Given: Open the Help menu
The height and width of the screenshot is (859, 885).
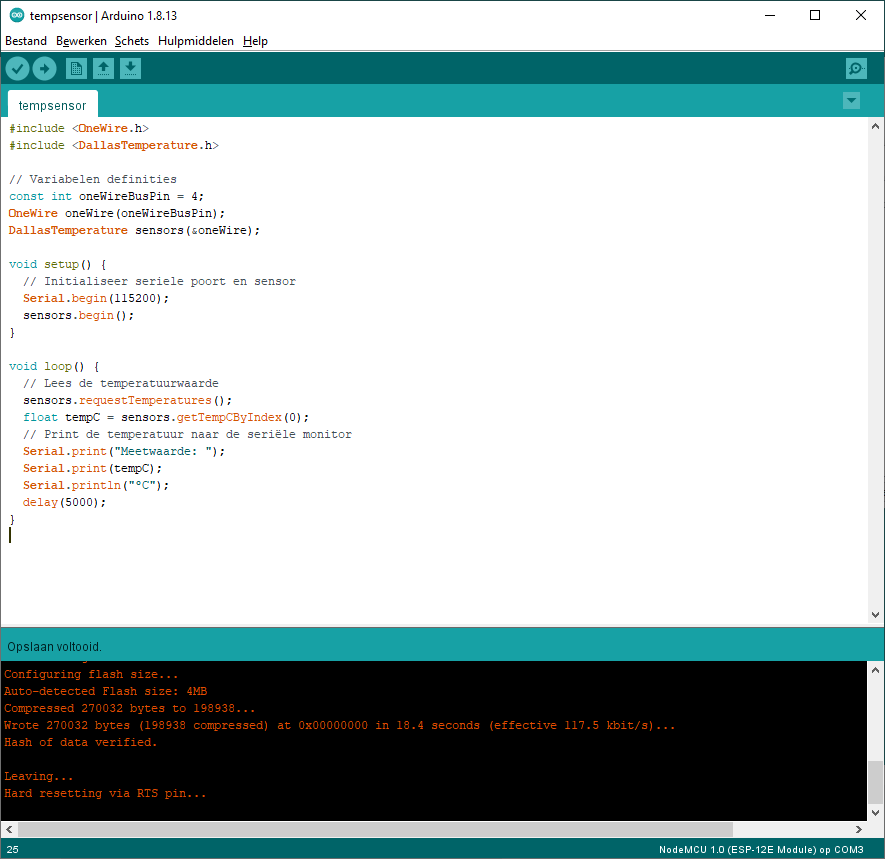Looking at the screenshot, I should pyautogui.click(x=255, y=41).
